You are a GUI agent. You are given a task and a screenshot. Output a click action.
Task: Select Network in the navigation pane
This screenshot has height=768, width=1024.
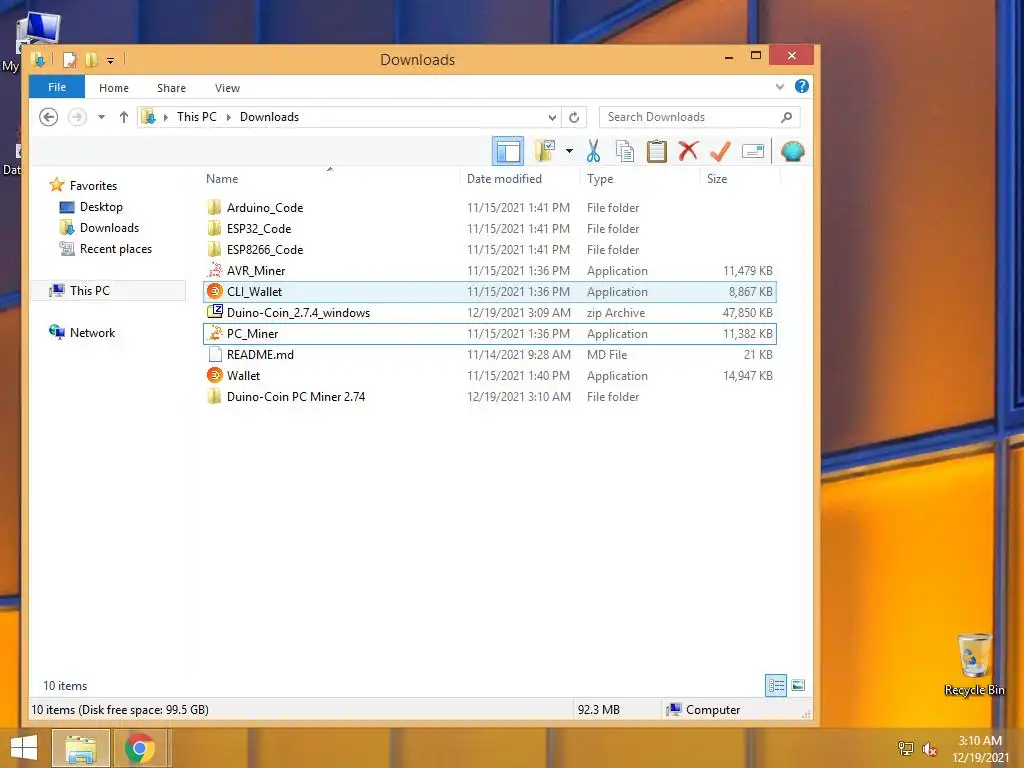(92, 332)
